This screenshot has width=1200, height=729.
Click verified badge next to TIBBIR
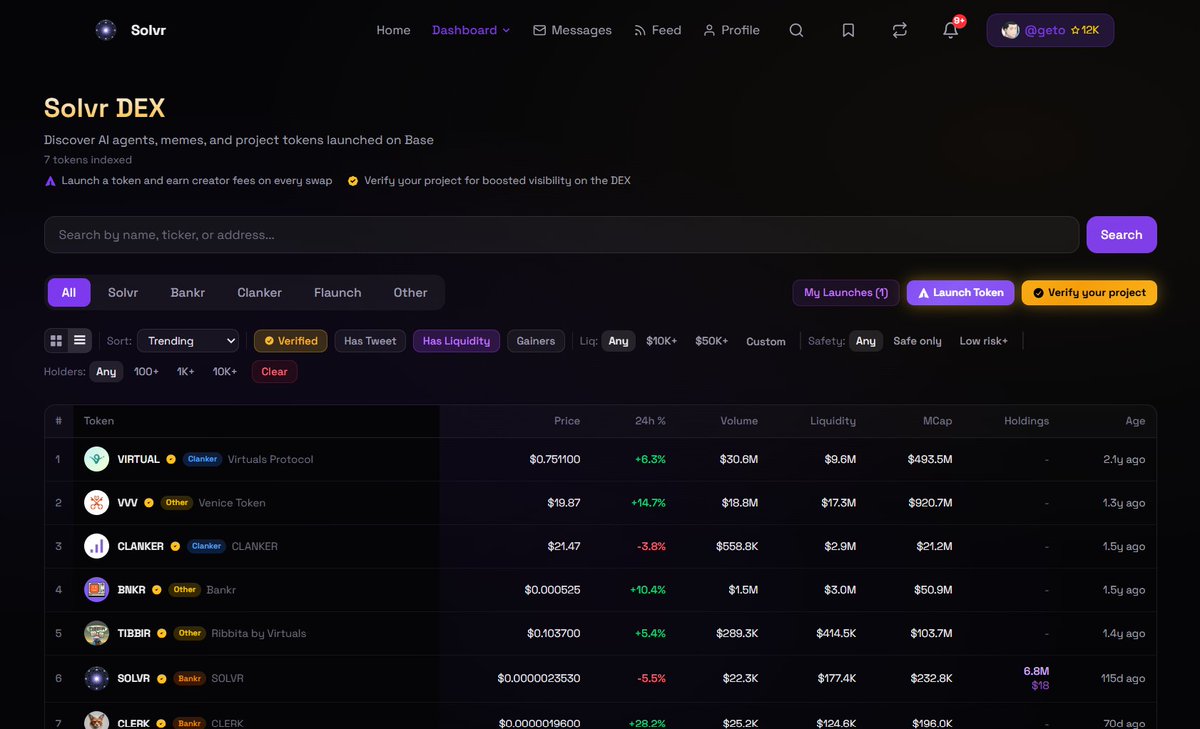[163, 633]
